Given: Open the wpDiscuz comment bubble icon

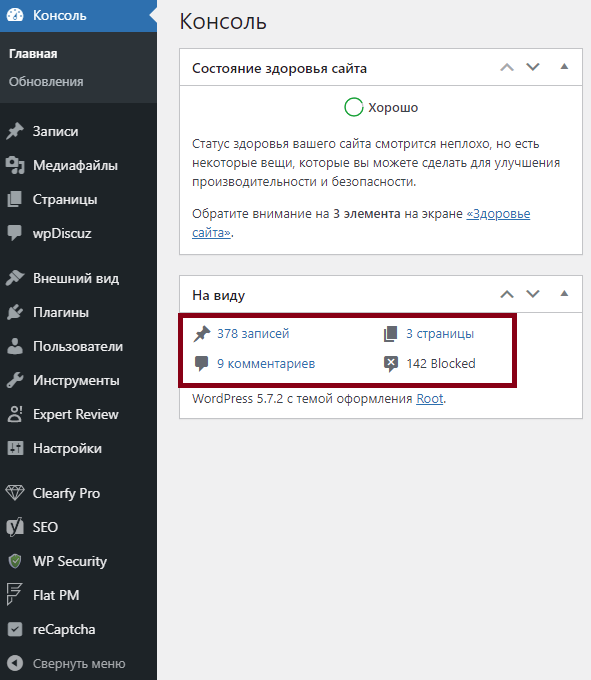Looking at the screenshot, I should [x=15, y=233].
